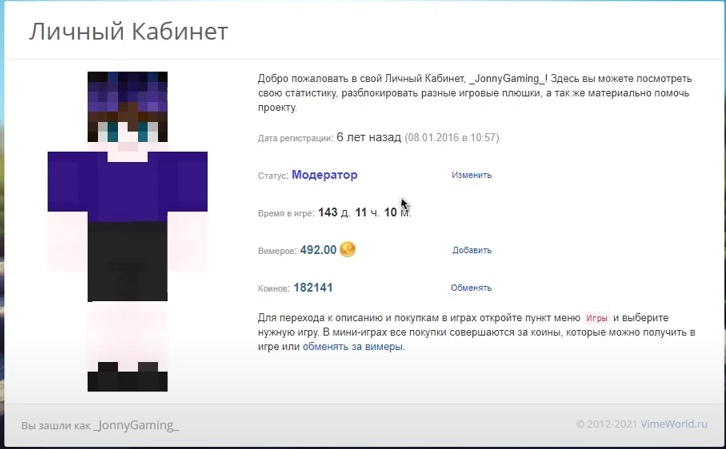
Task: Open VimeWorld.ru link in footer
Action: click(x=673, y=425)
